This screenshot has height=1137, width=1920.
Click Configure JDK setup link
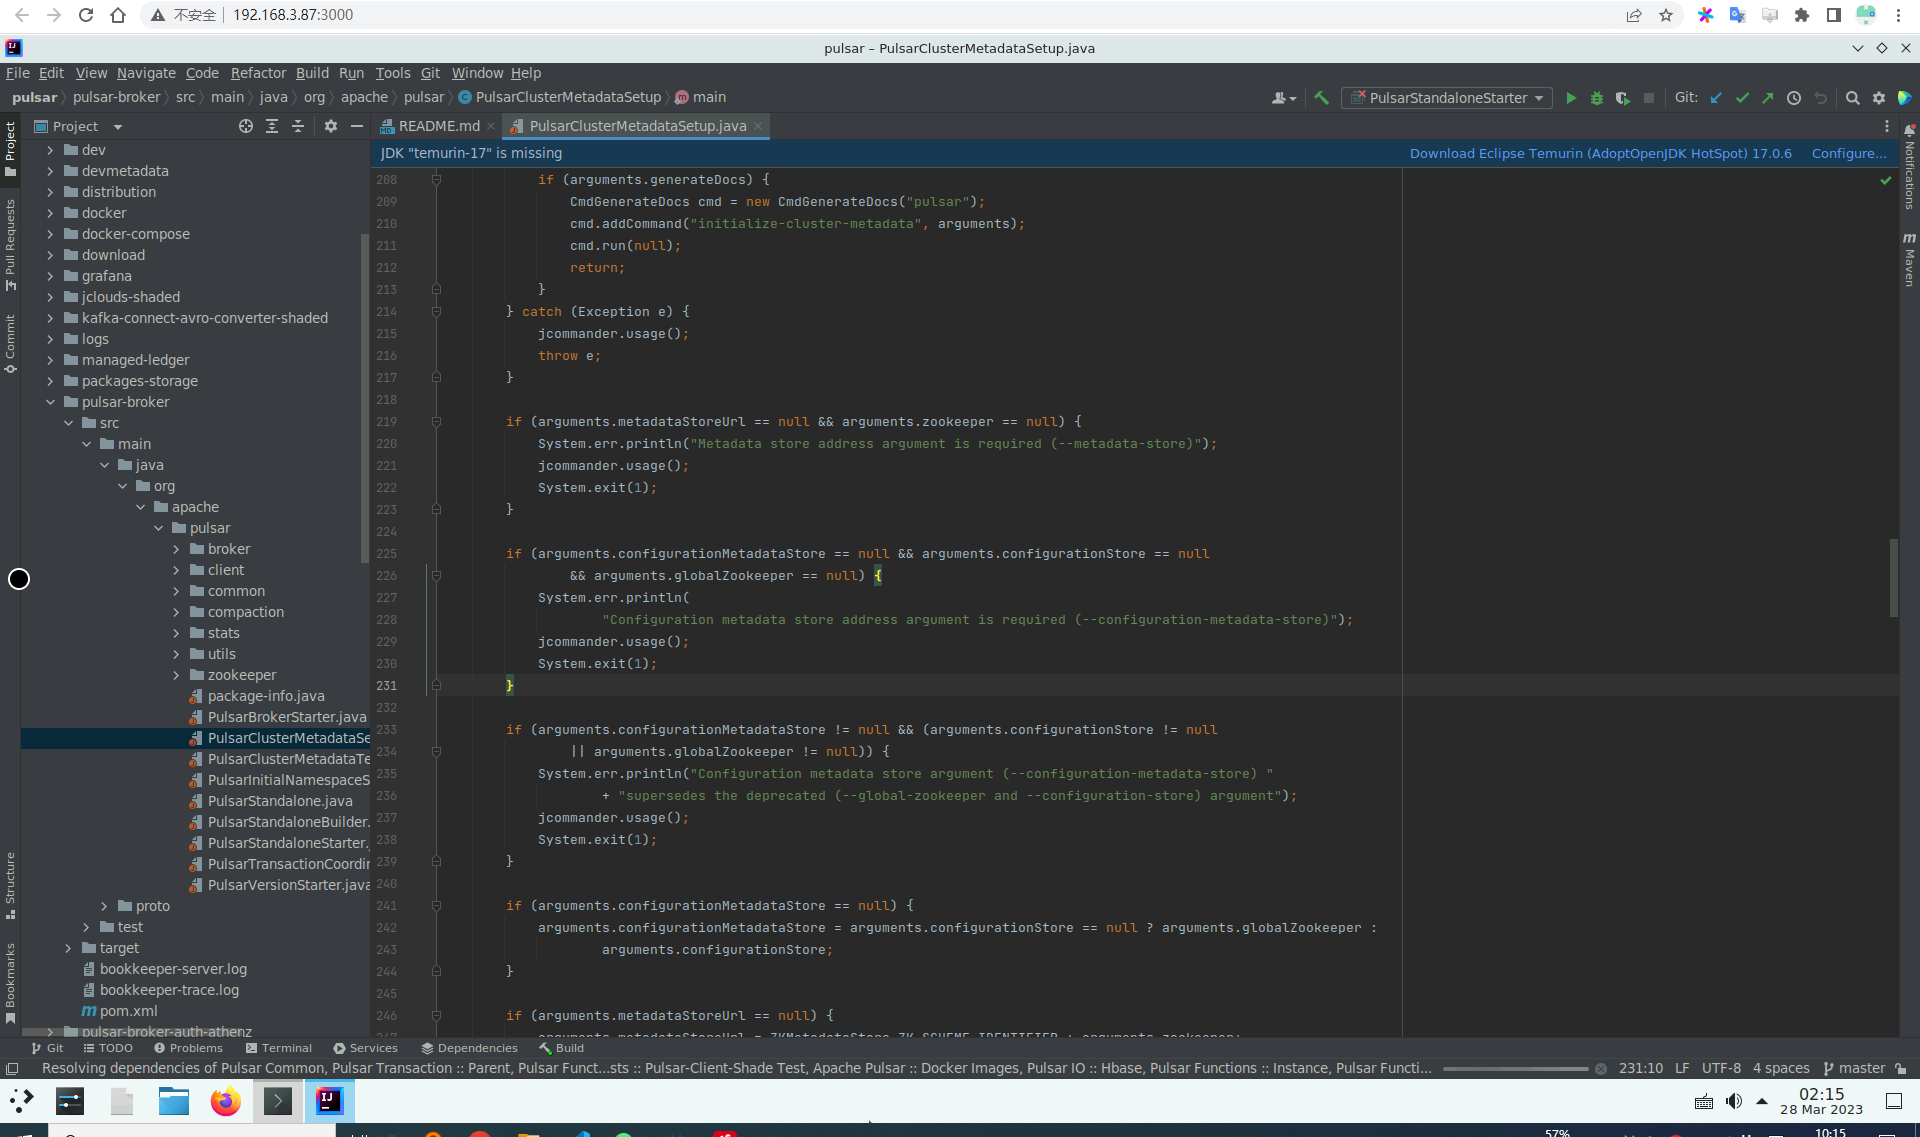[x=1847, y=152]
